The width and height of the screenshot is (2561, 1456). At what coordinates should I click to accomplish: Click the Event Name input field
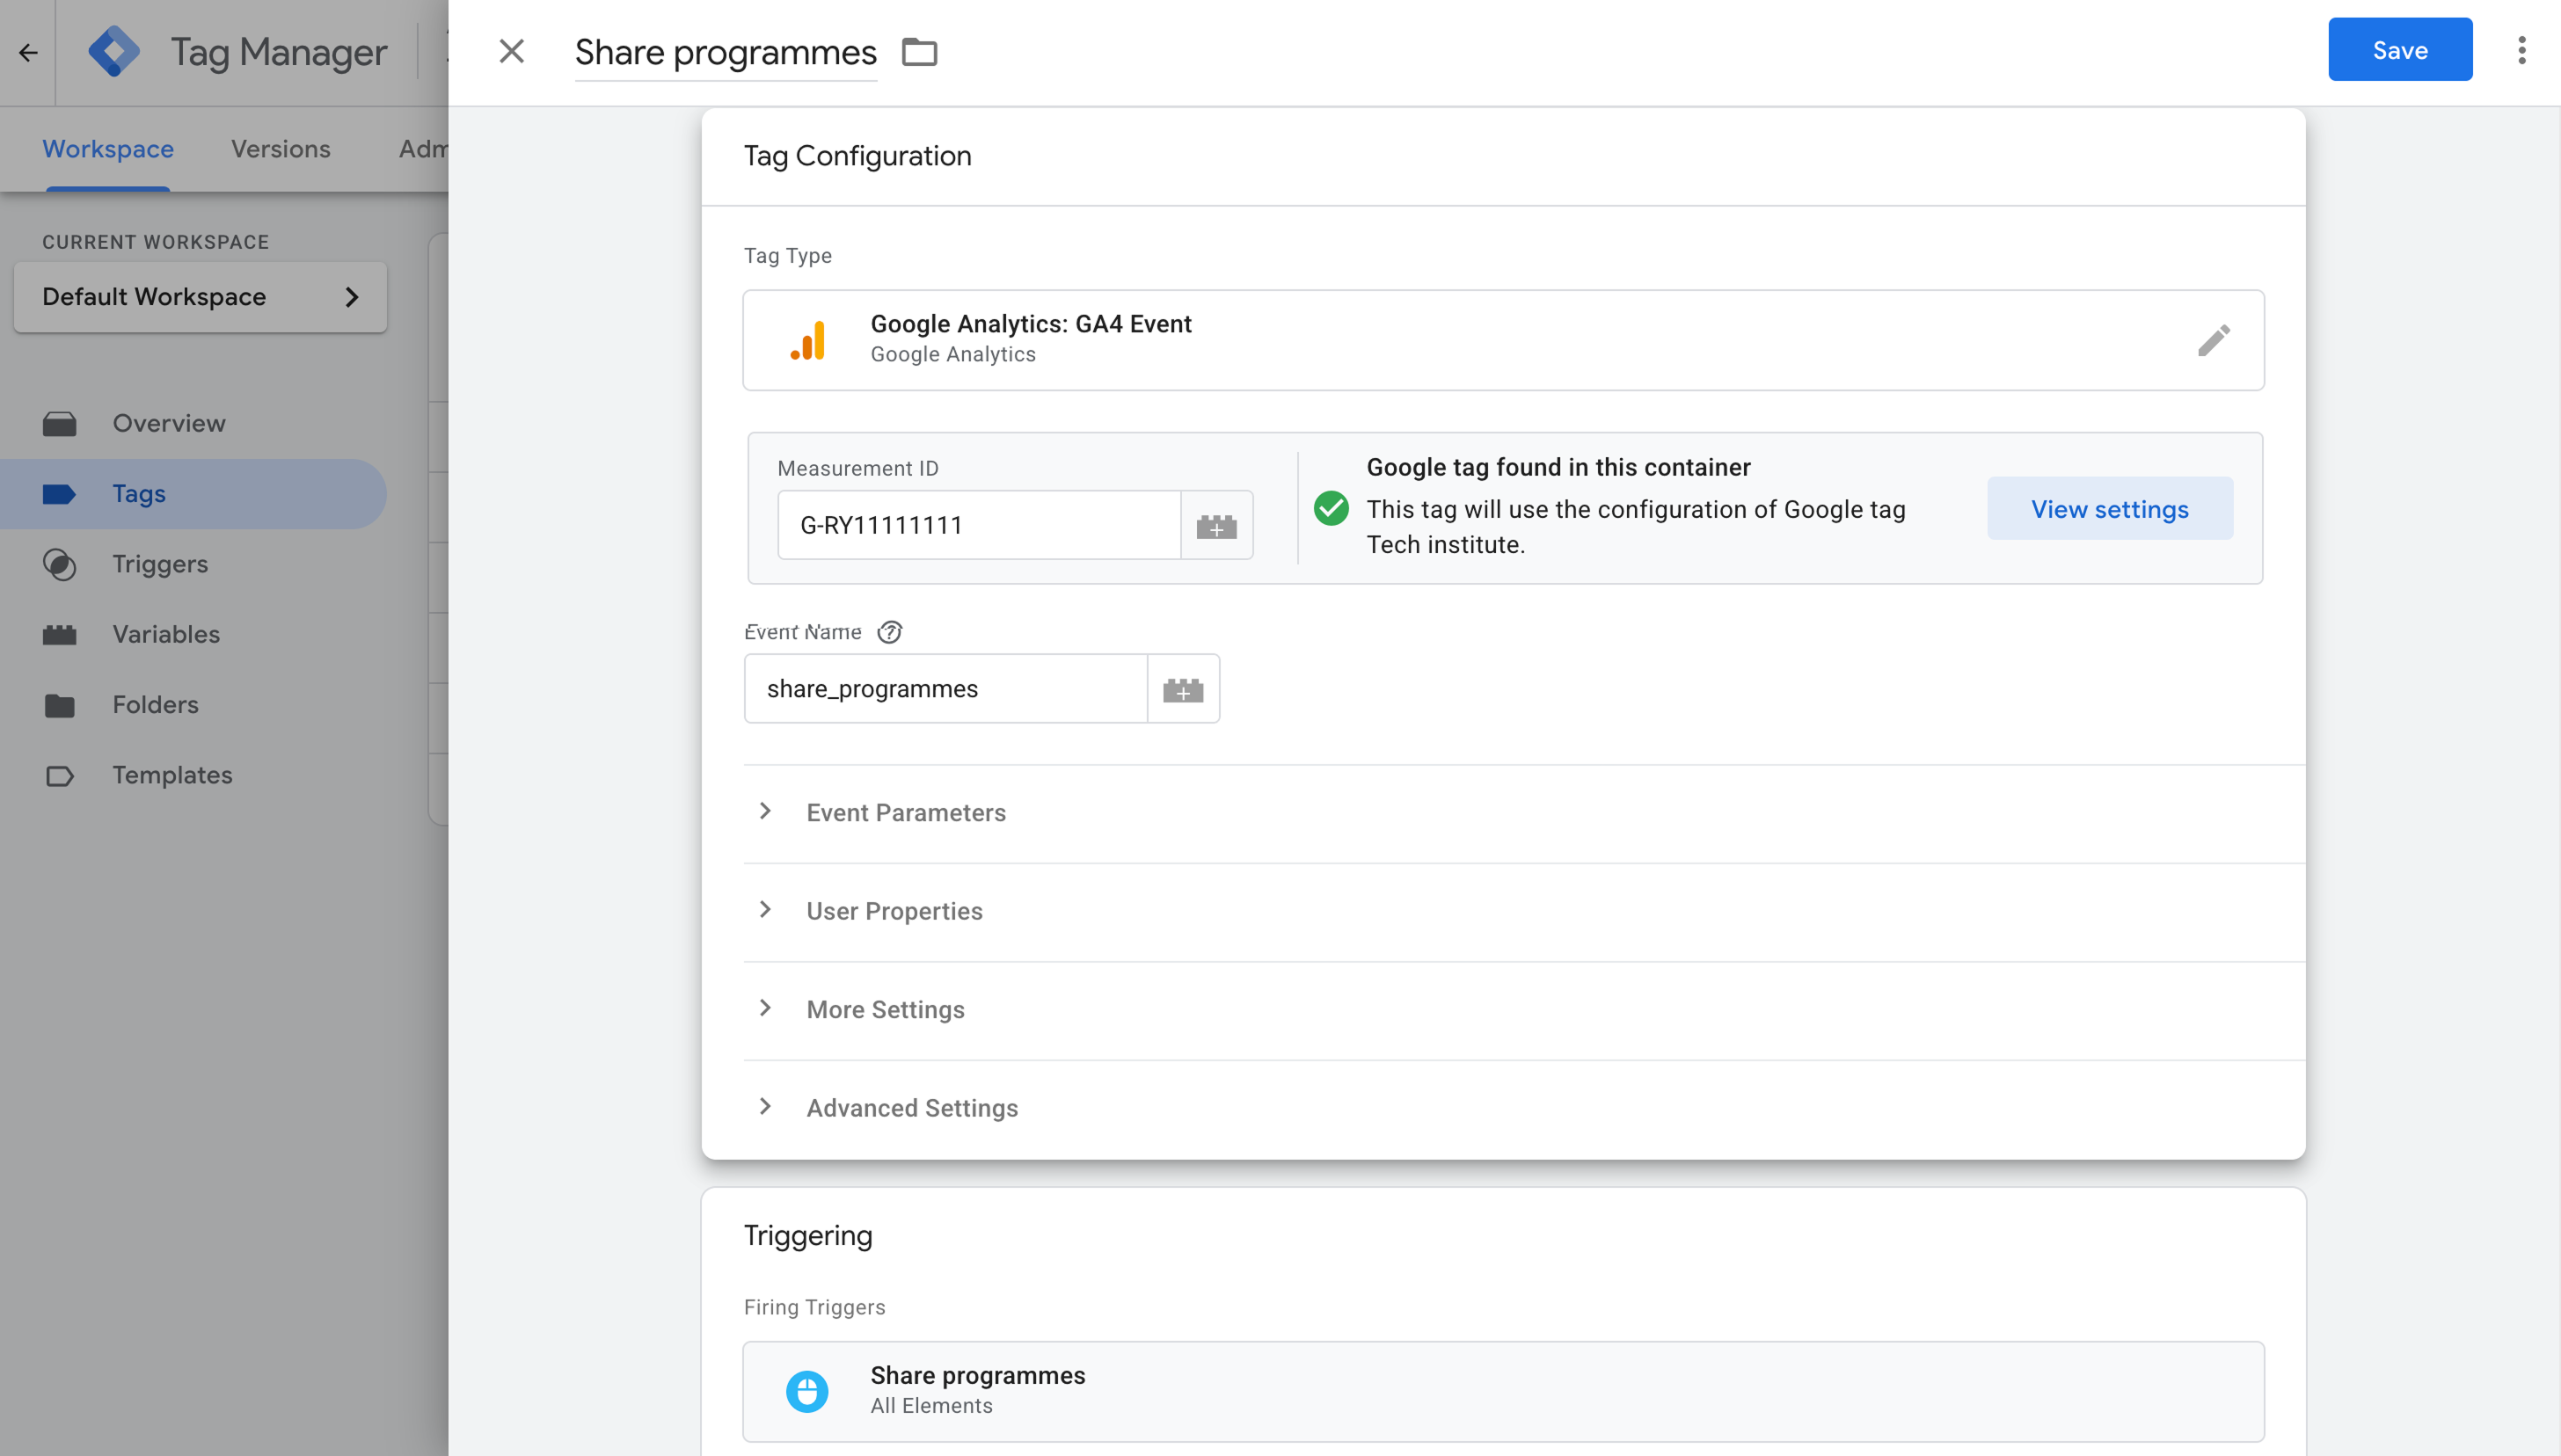click(x=946, y=689)
